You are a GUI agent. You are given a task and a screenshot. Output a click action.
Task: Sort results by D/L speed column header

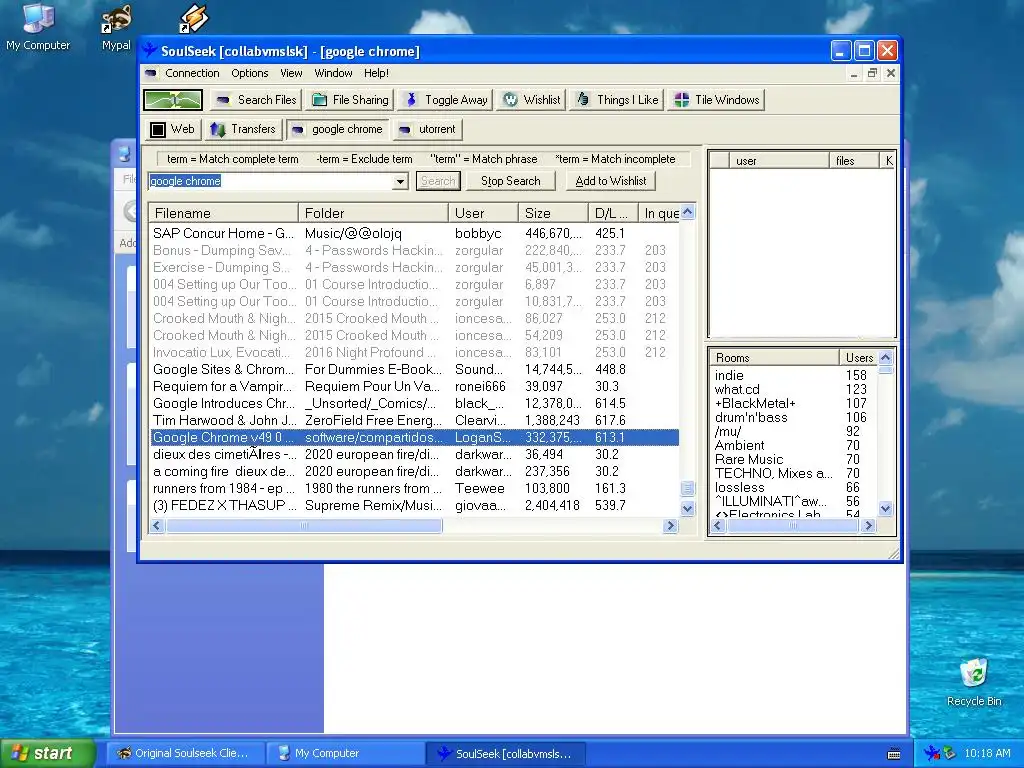tap(613, 213)
